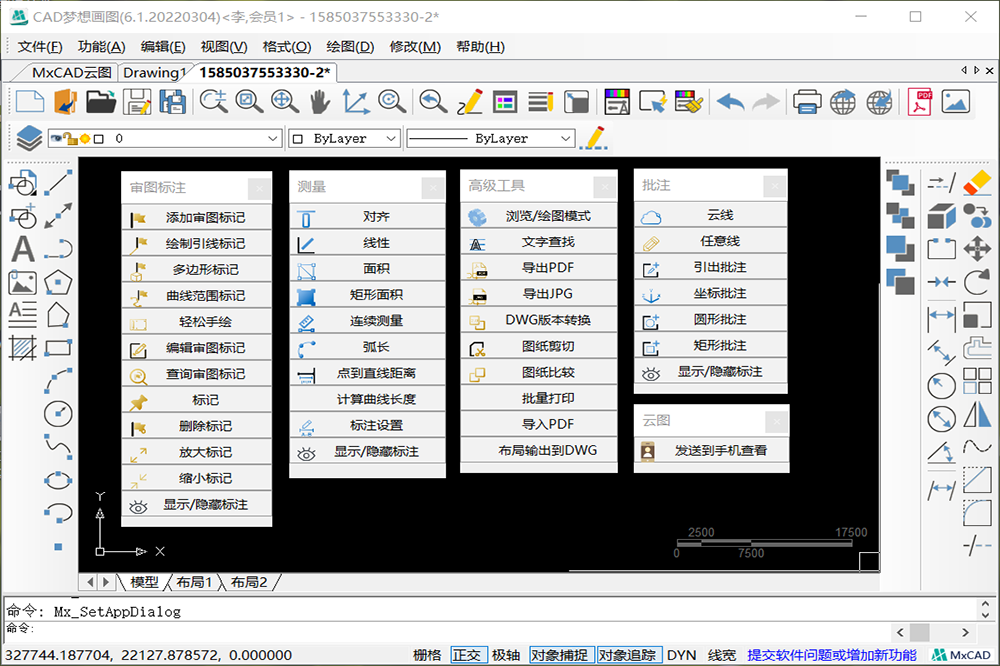The height and width of the screenshot is (666, 1000).
Task: Select the Text tool letter A
Action: 23,248
